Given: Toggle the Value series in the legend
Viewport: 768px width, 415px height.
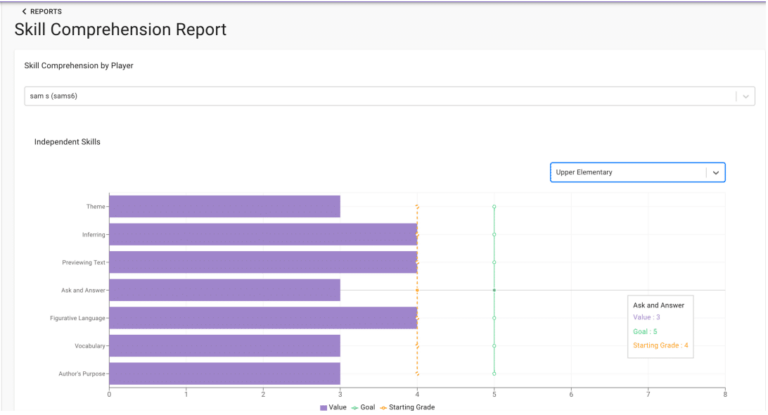Looking at the screenshot, I should [333, 407].
